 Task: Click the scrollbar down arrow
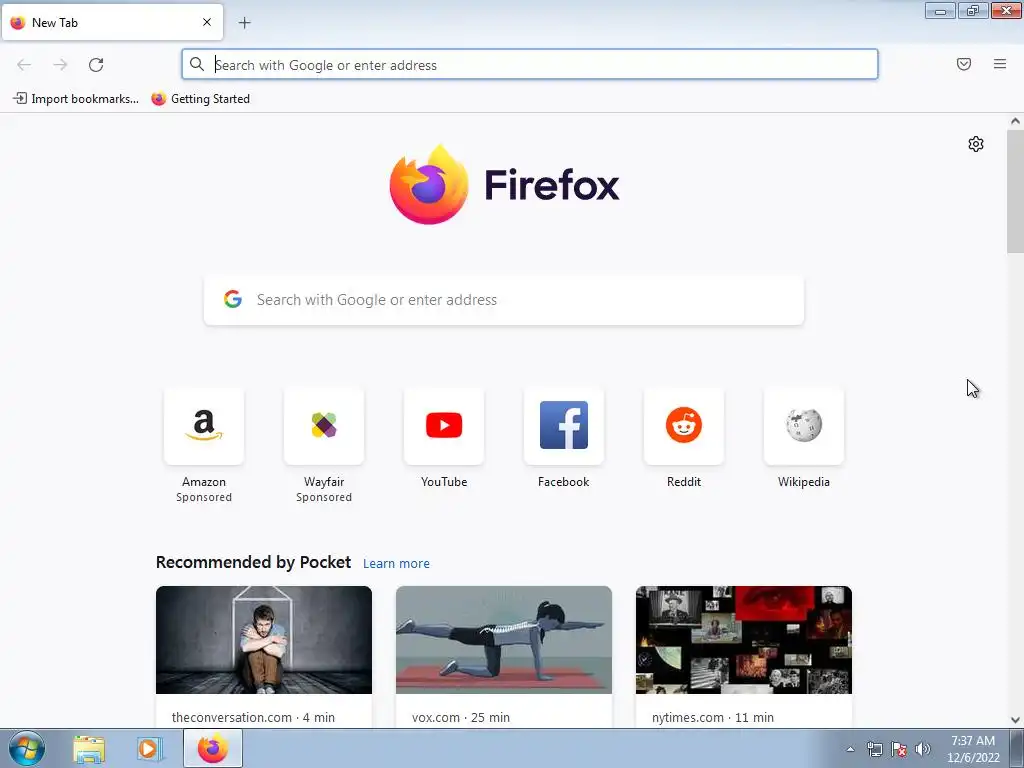point(1015,720)
